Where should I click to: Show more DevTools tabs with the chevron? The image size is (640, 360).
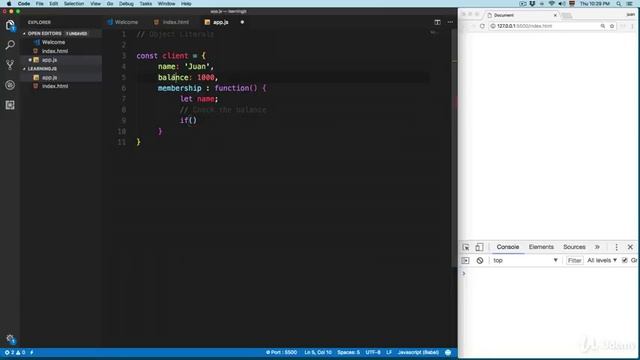coord(597,247)
